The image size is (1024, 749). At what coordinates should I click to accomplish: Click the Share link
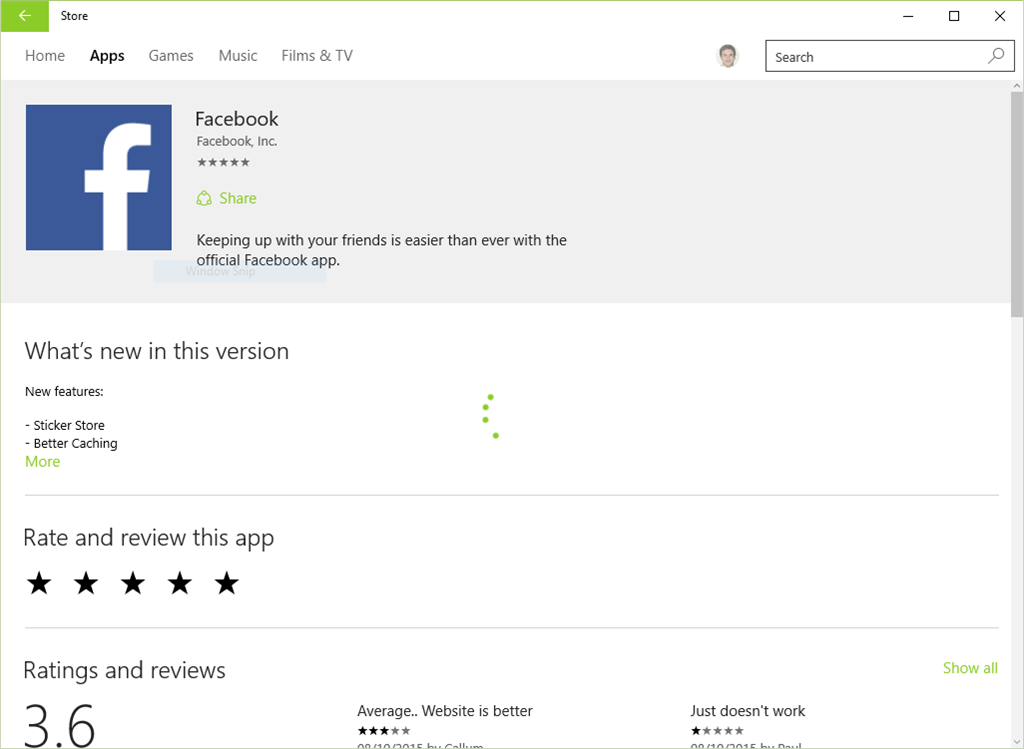point(238,198)
